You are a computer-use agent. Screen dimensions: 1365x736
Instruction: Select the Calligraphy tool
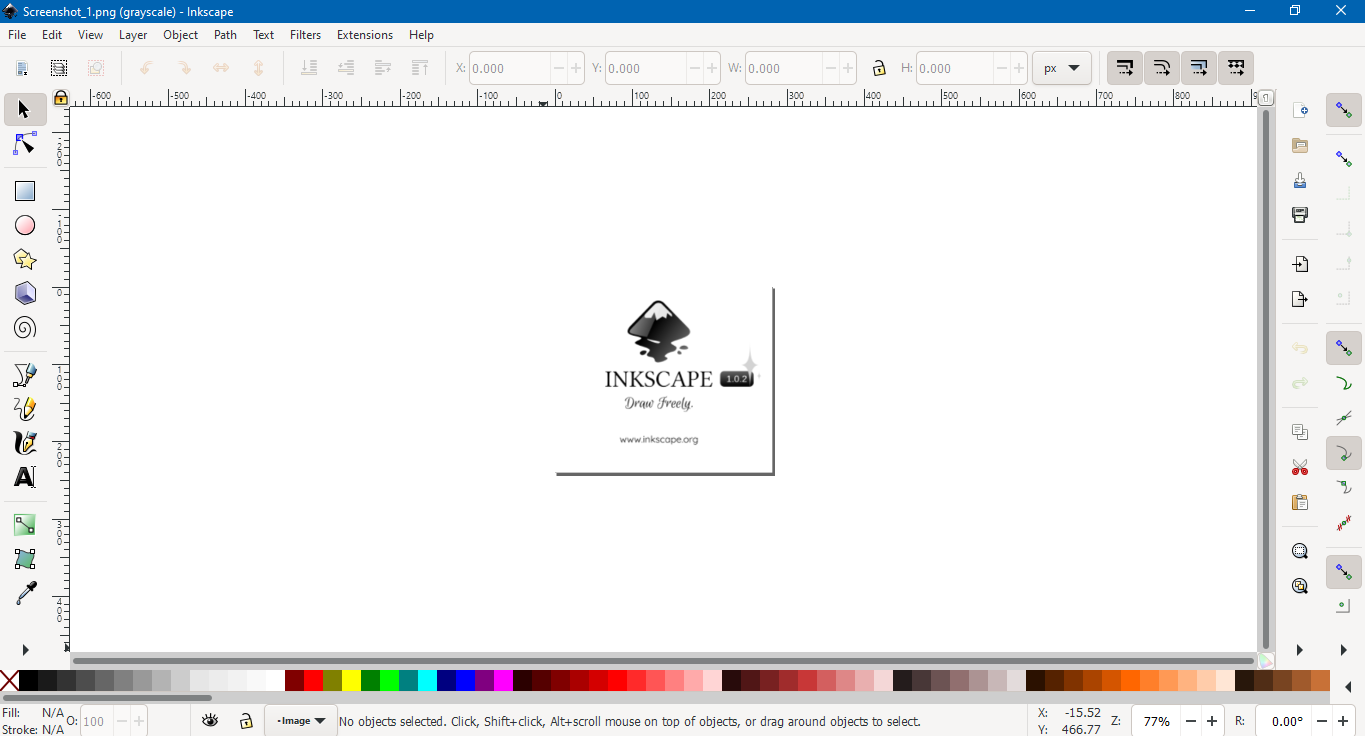click(25, 443)
